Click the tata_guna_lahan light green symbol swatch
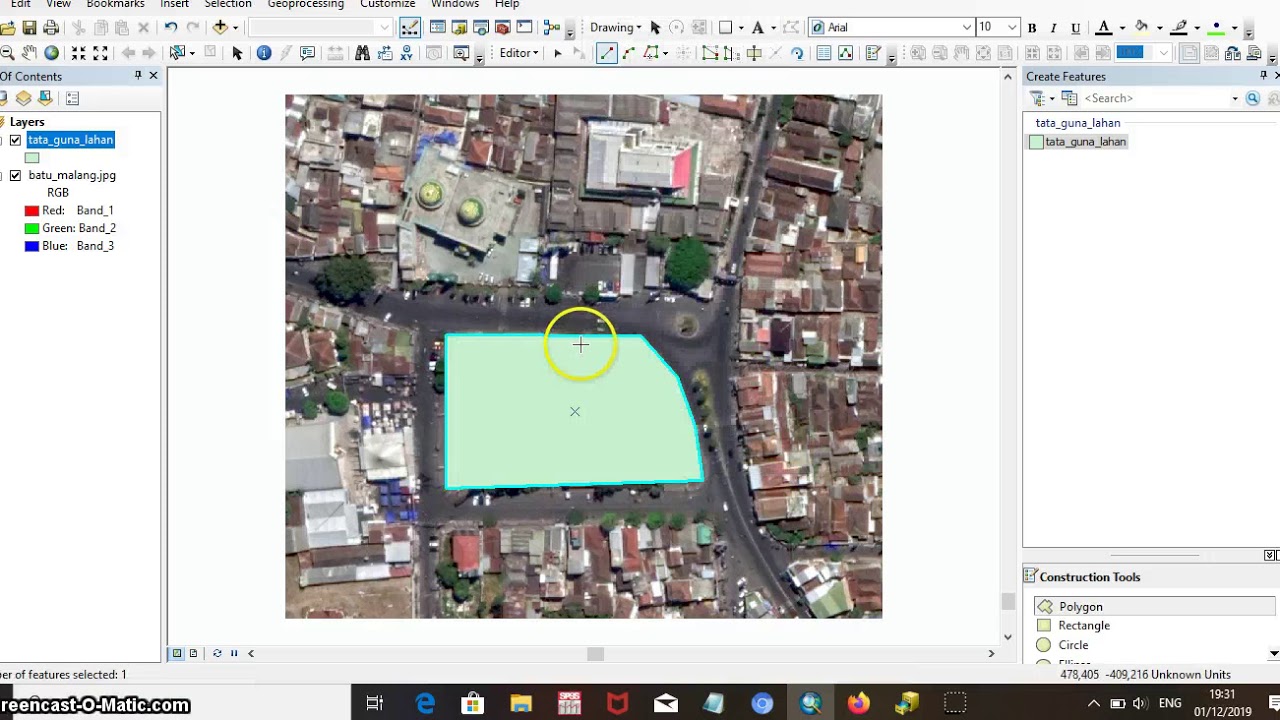This screenshot has height=720, width=1280. pyautogui.click(x=32, y=158)
